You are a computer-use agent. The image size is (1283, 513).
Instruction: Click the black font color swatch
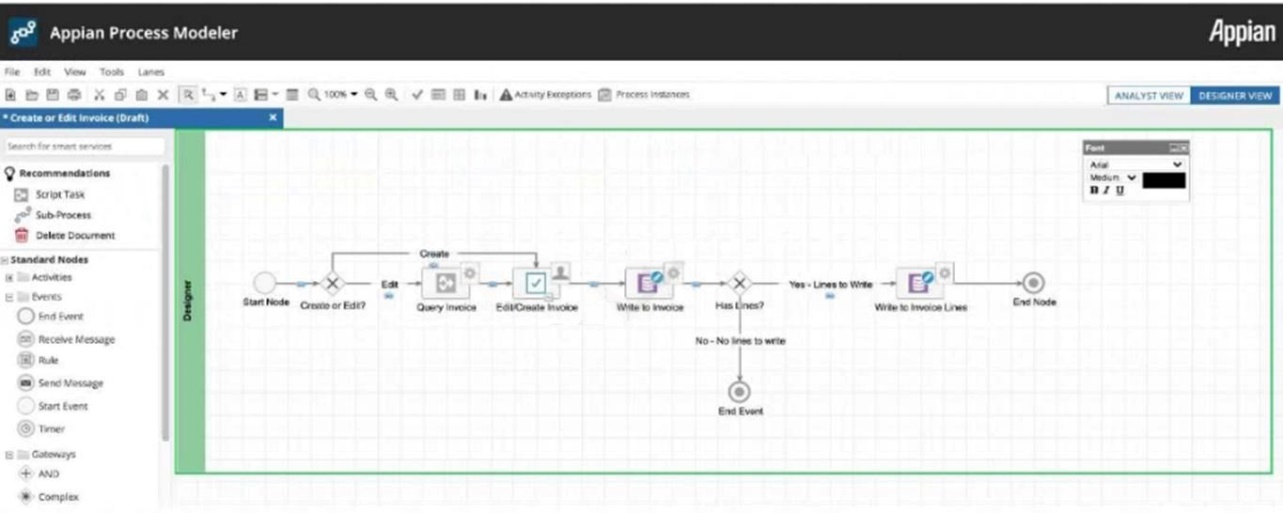pos(1163,180)
